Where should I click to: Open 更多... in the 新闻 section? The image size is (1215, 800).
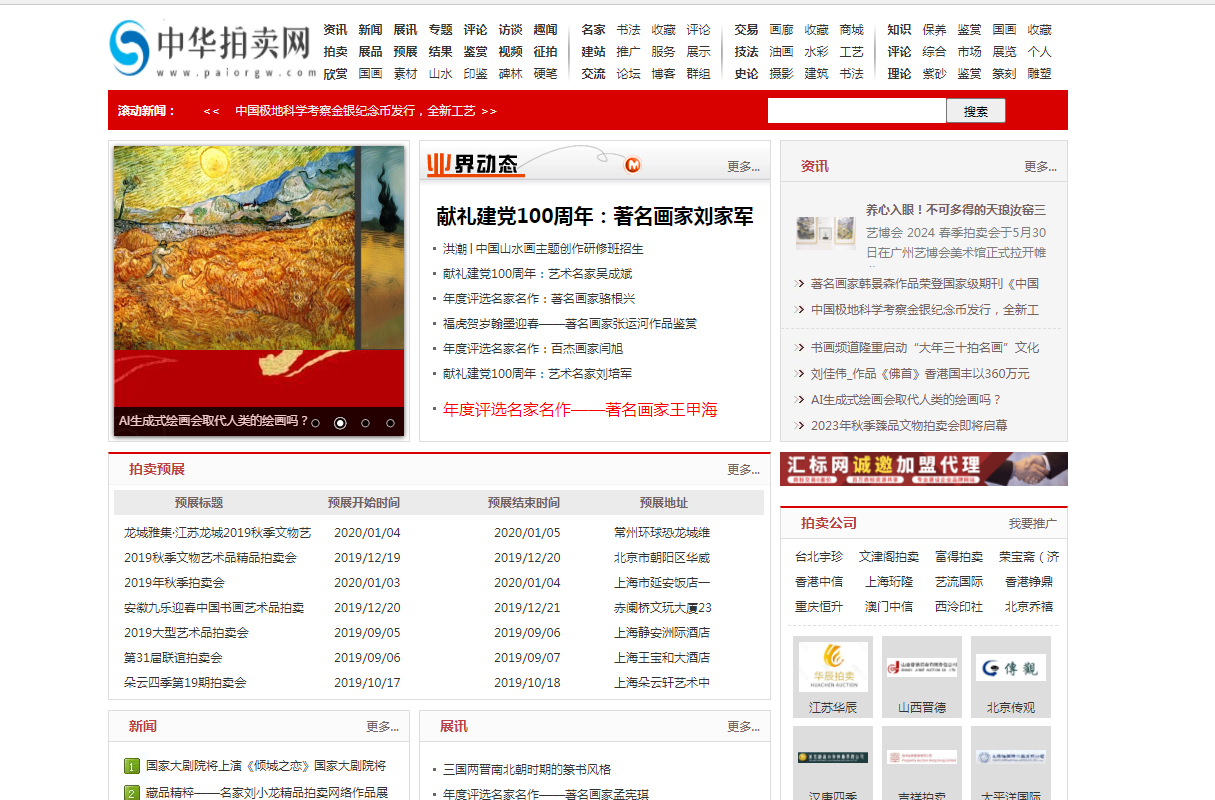coord(382,727)
